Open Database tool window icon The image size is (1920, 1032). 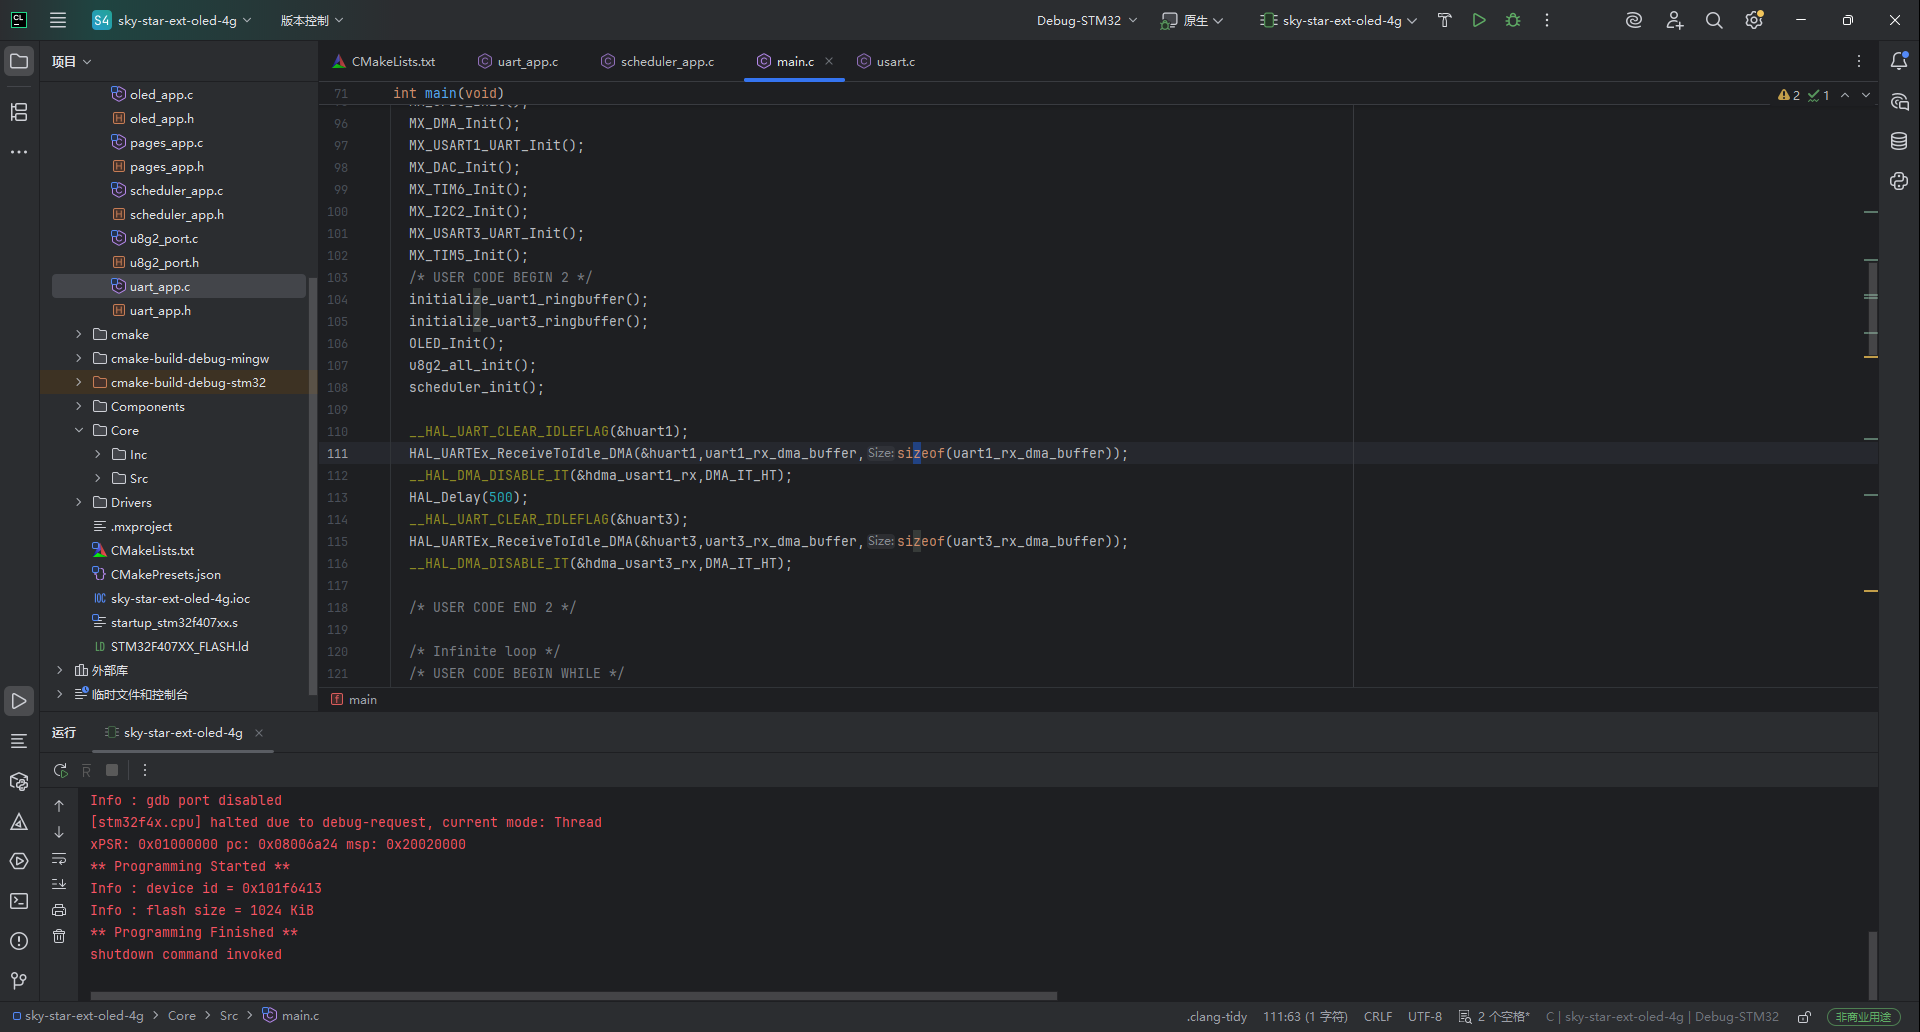pyautogui.click(x=1899, y=142)
